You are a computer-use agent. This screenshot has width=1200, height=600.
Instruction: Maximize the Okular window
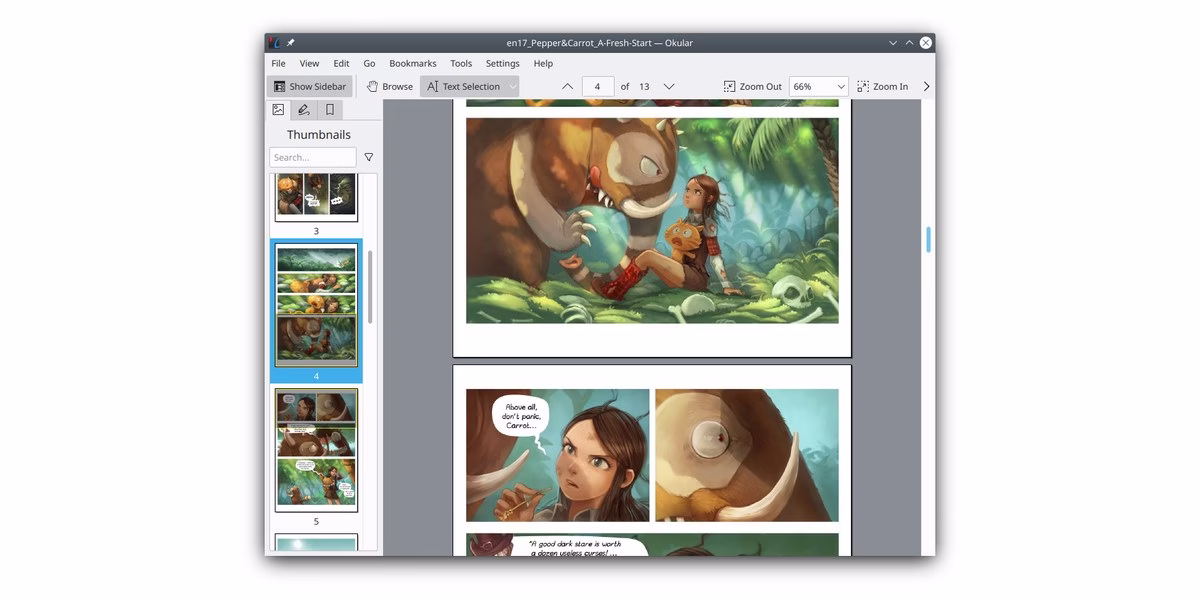[909, 43]
